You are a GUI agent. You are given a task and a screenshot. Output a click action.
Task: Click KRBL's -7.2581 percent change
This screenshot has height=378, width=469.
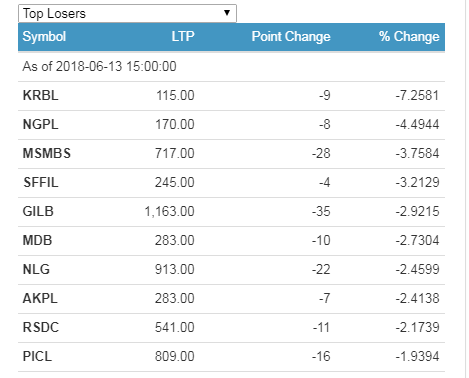pyautogui.click(x=417, y=96)
